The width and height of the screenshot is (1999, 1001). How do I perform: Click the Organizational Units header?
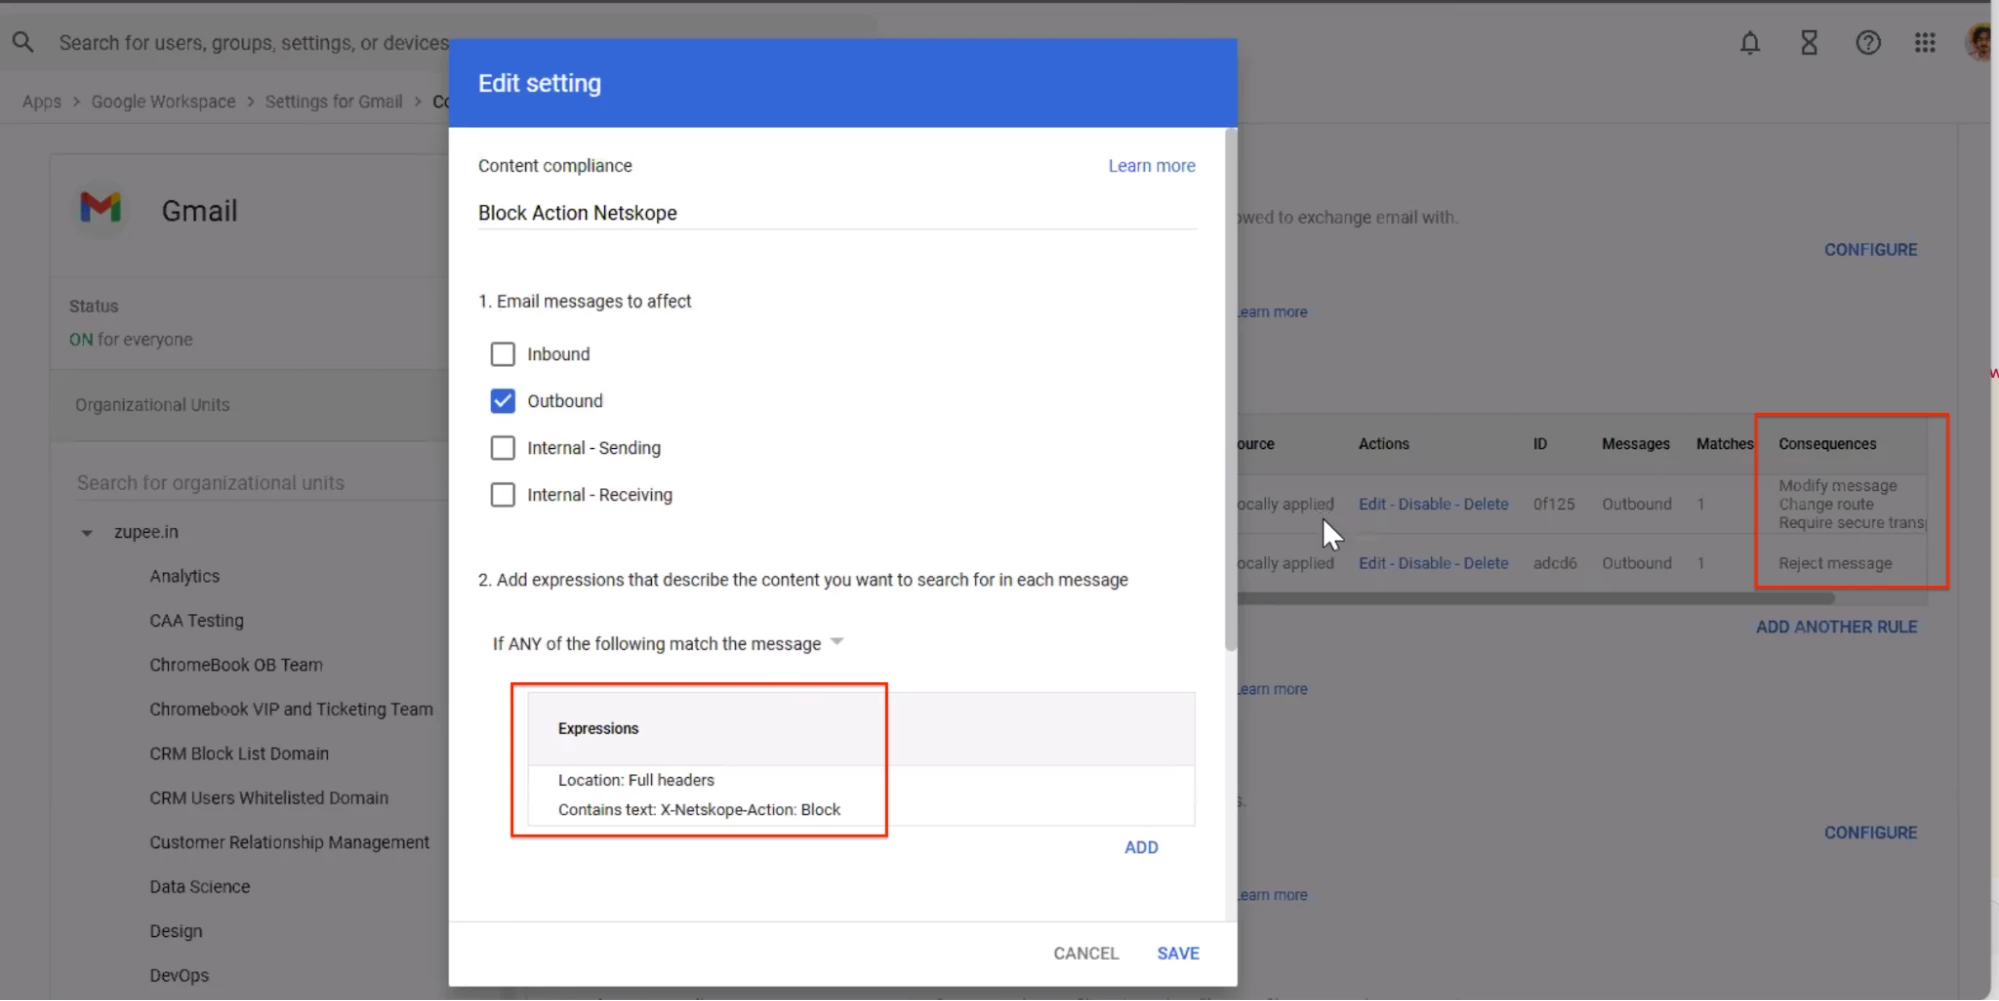[152, 405]
